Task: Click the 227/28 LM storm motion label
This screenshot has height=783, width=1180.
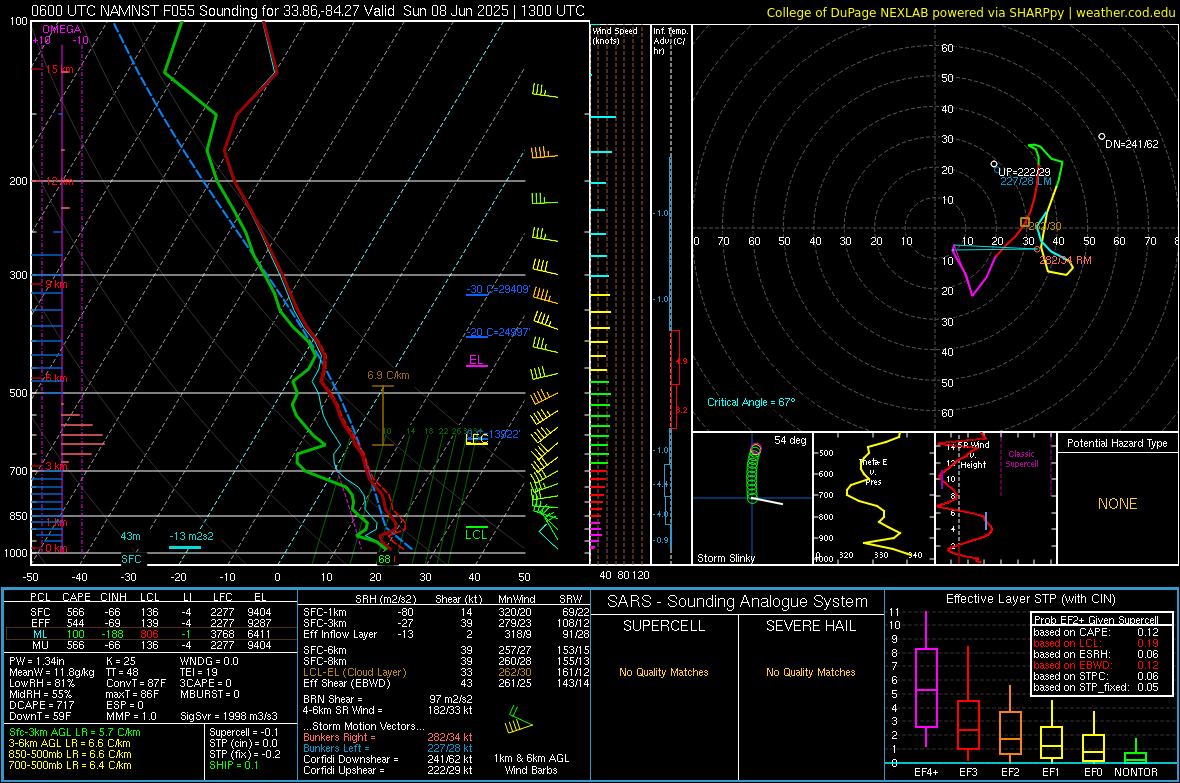Action: (1026, 181)
